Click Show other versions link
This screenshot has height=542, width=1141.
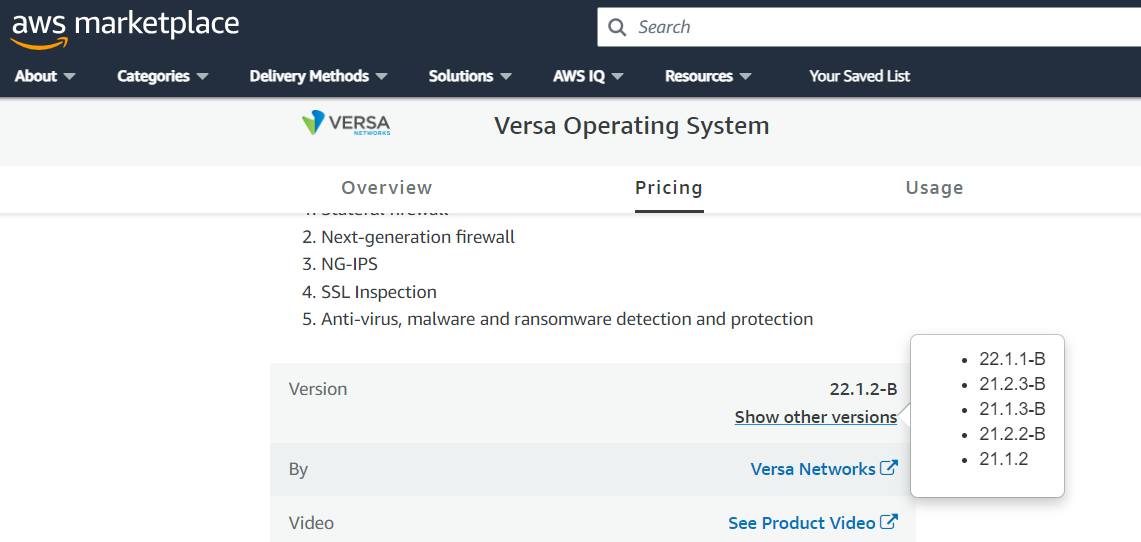point(816,418)
